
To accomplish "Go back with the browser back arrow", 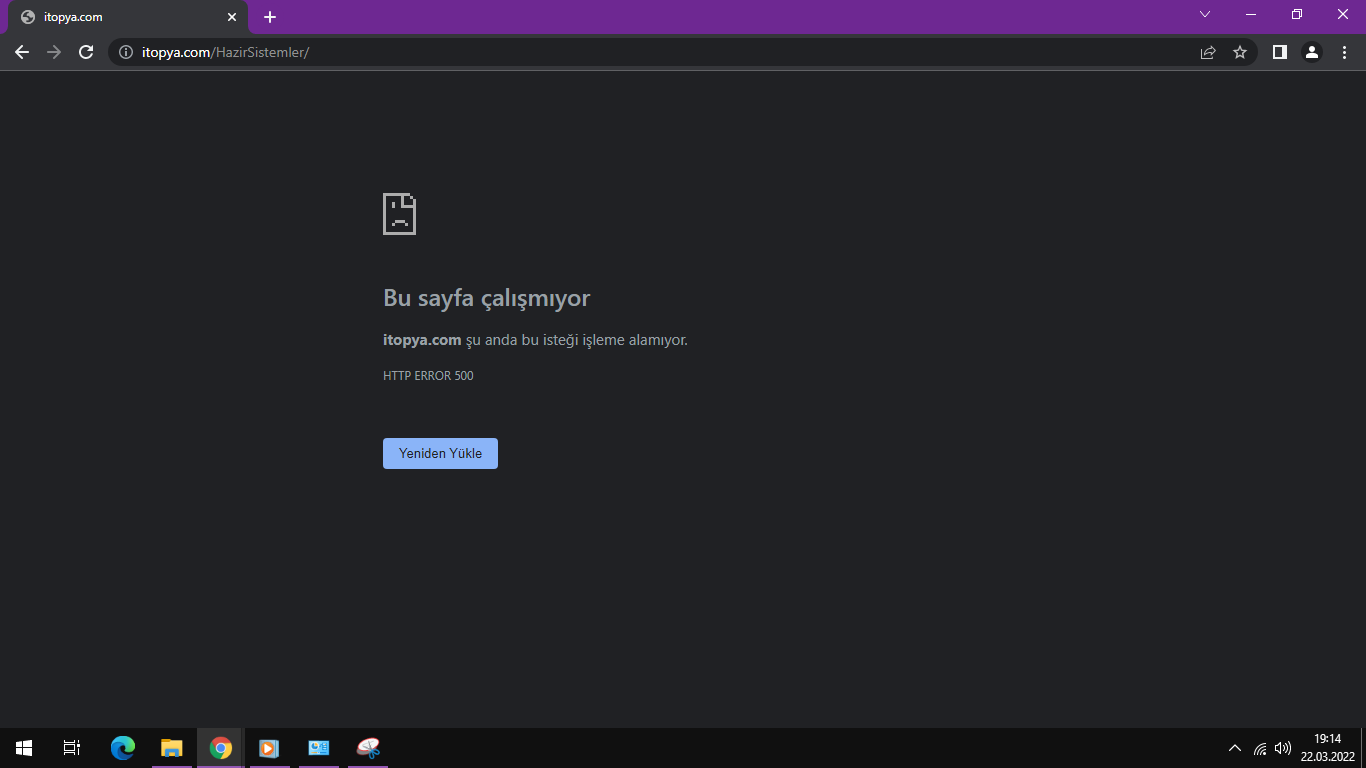I will [22, 52].
